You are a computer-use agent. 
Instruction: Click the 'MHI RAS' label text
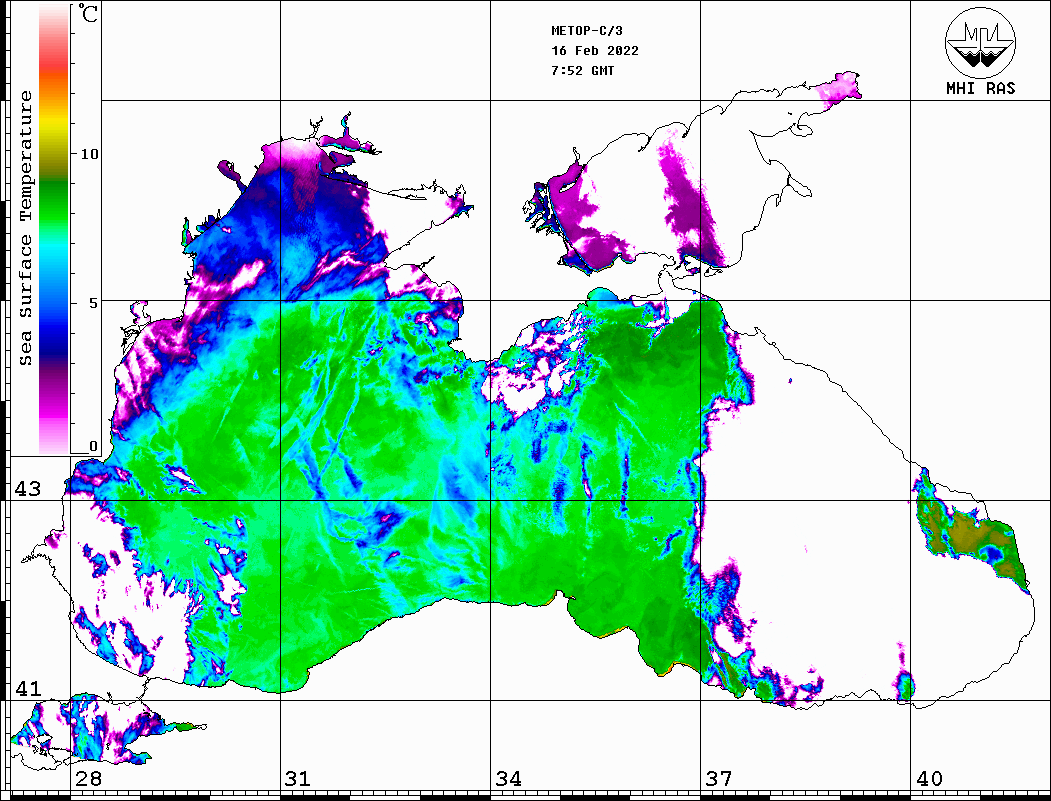point(981,88)
